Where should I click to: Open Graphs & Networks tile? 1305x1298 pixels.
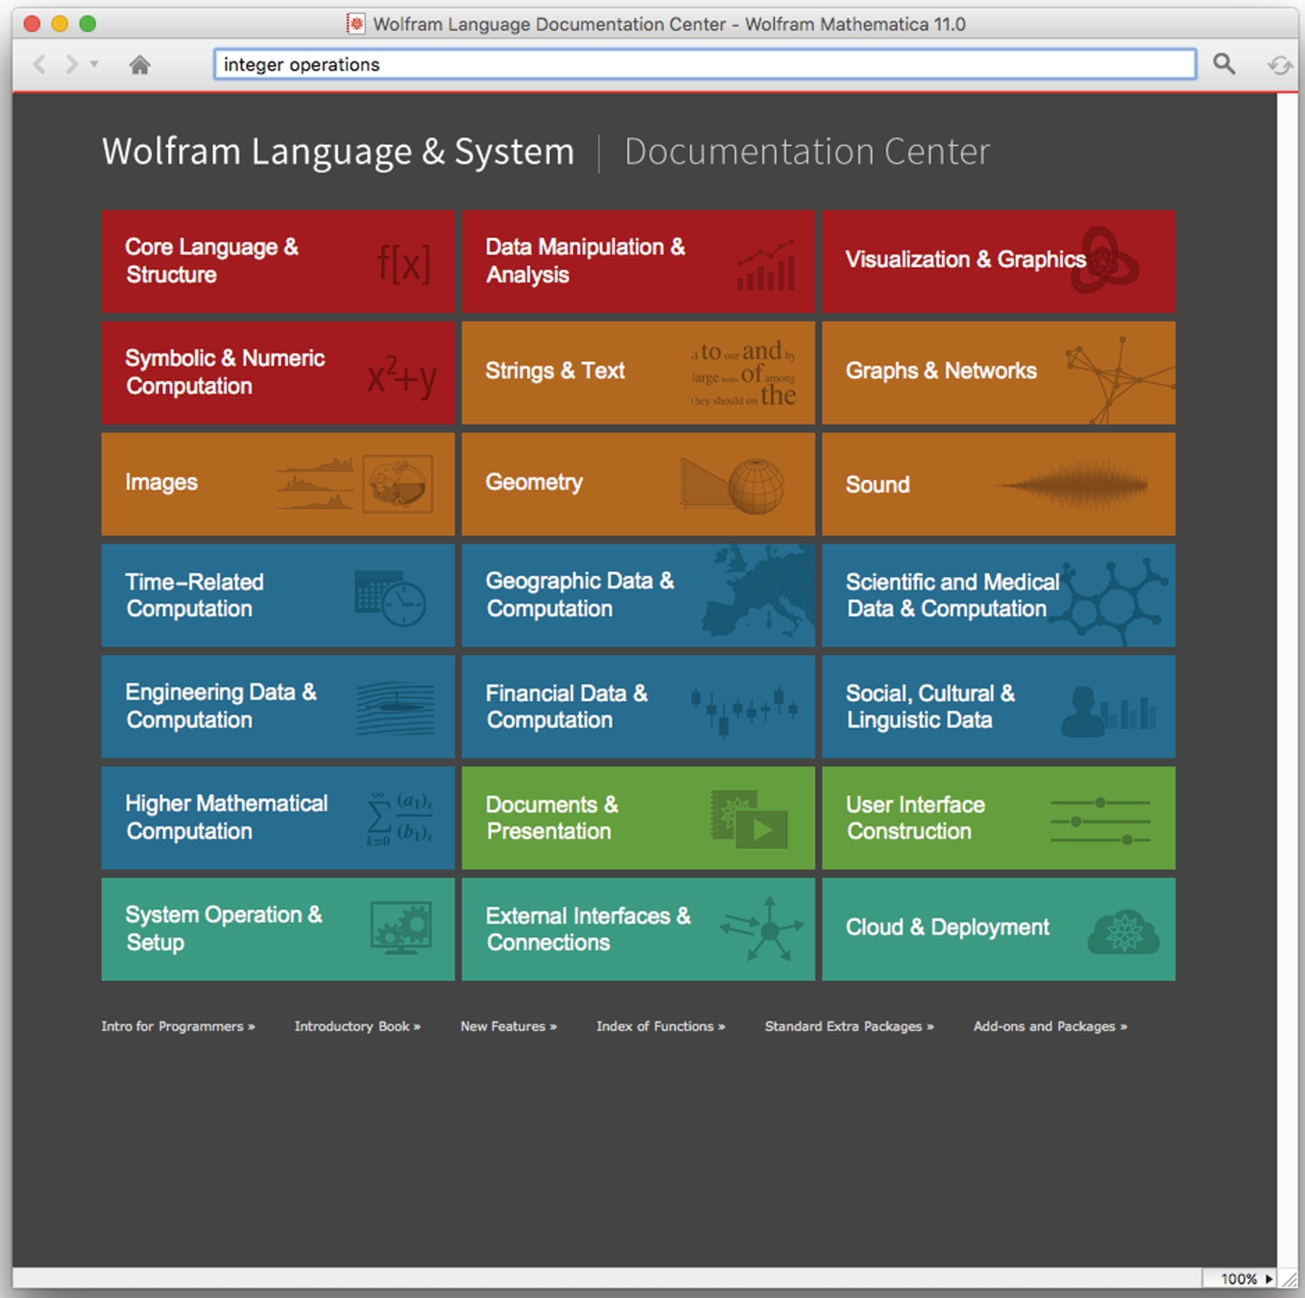click(x=998, y=372)
